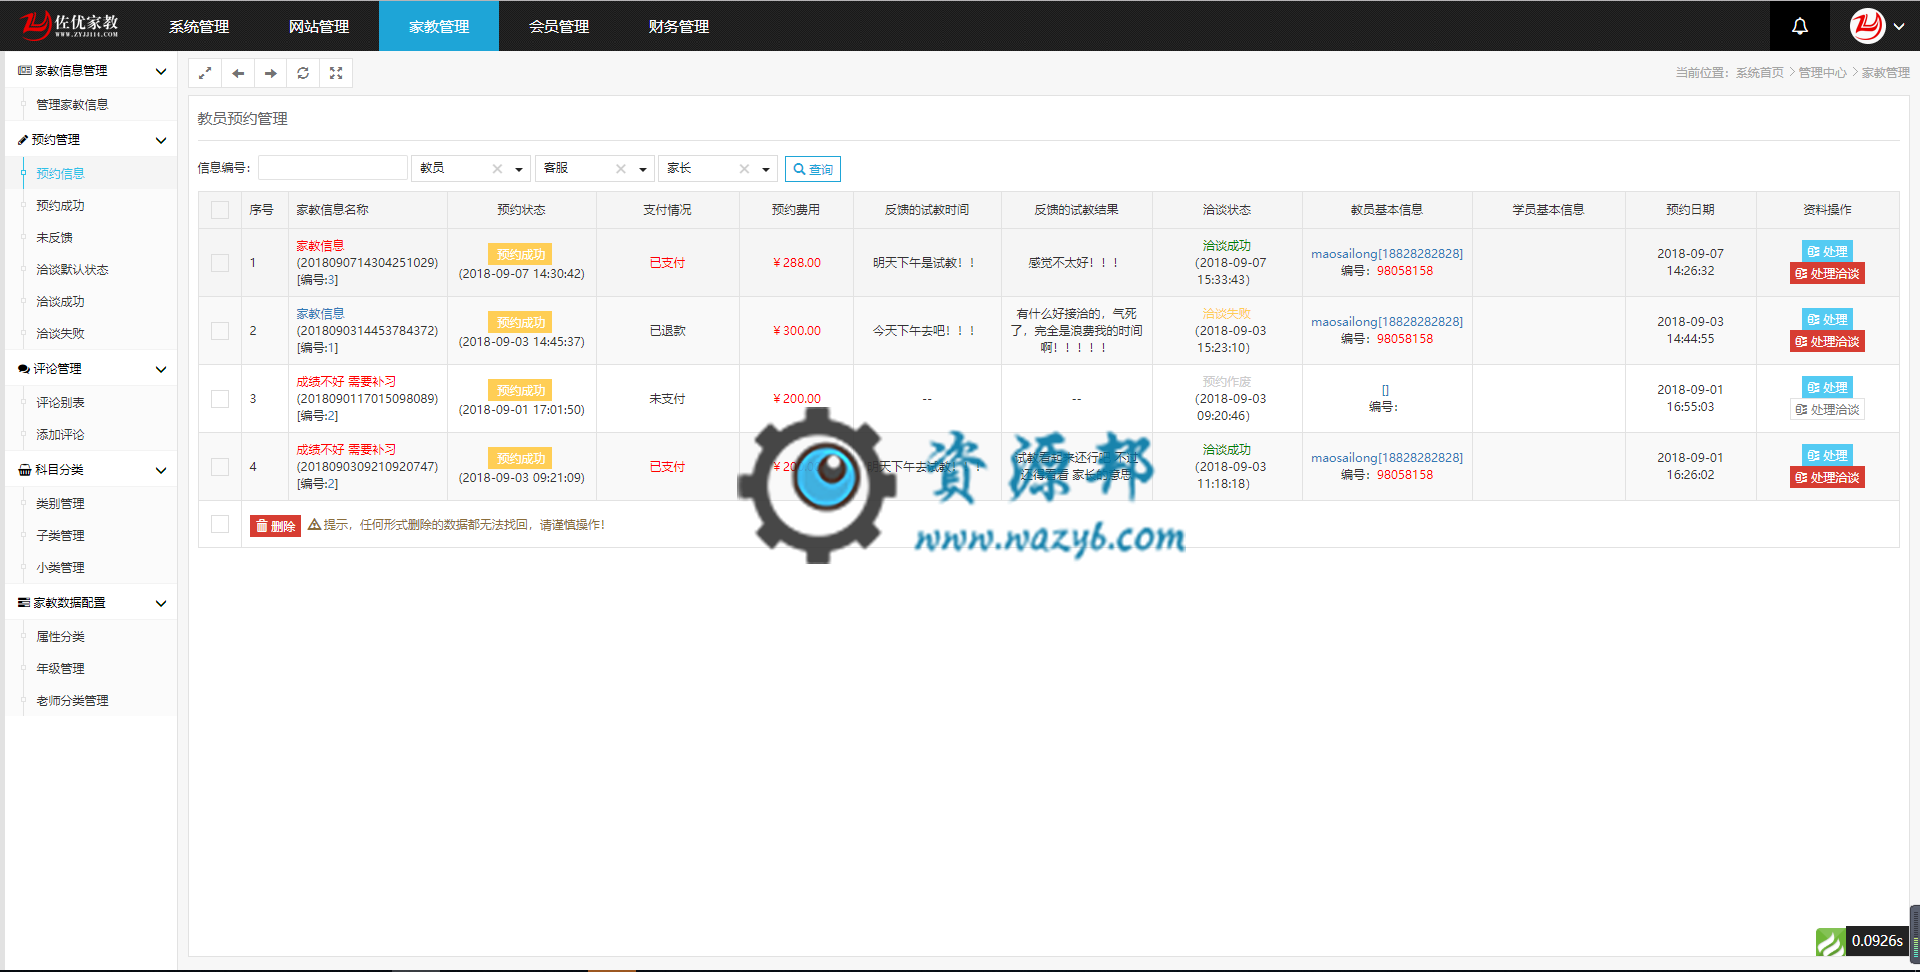This screenshot has height=972, width=1920.
Task: Select the row 4 checkbox
Action: 220,467
